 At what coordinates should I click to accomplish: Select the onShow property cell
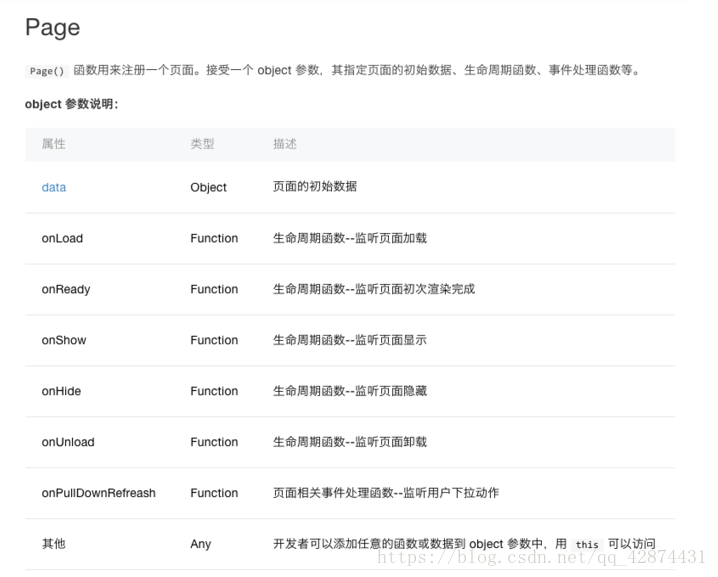[x=64, y=340]
